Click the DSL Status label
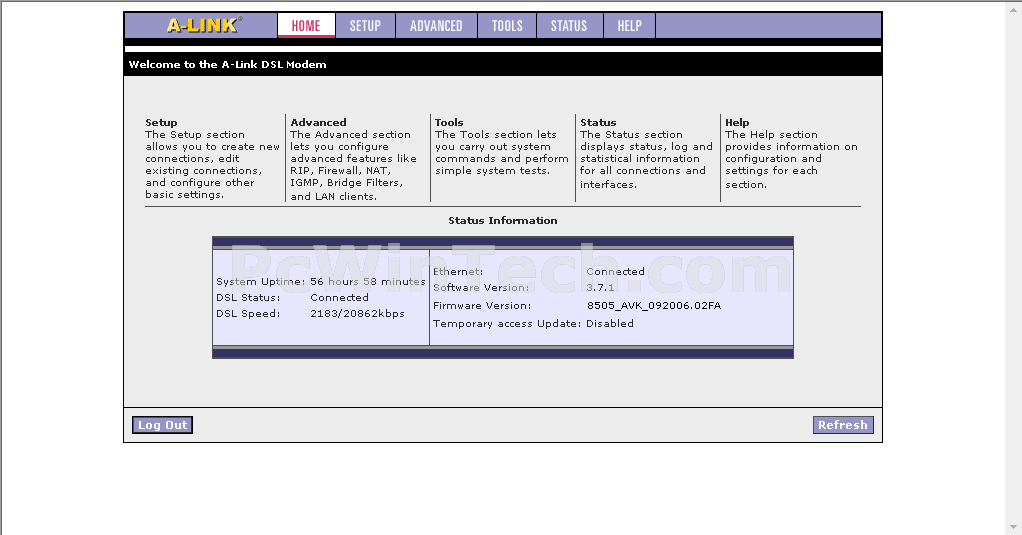This screenshot has width=1022, height=535. tap(248, 298)
